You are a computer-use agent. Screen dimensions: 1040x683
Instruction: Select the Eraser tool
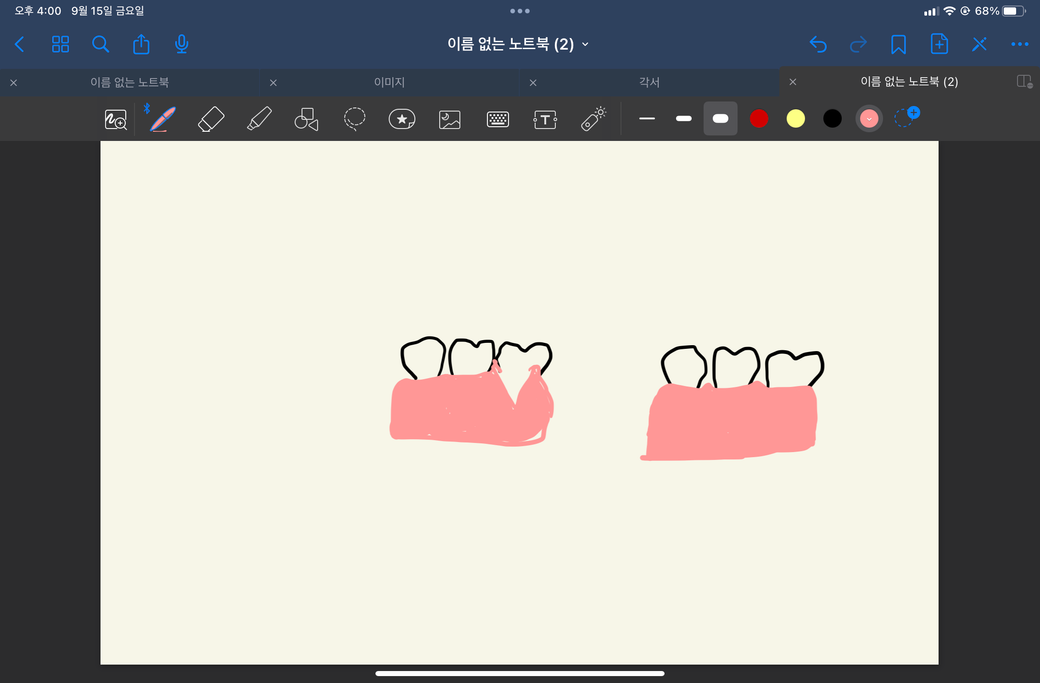(x=211, y=119)
